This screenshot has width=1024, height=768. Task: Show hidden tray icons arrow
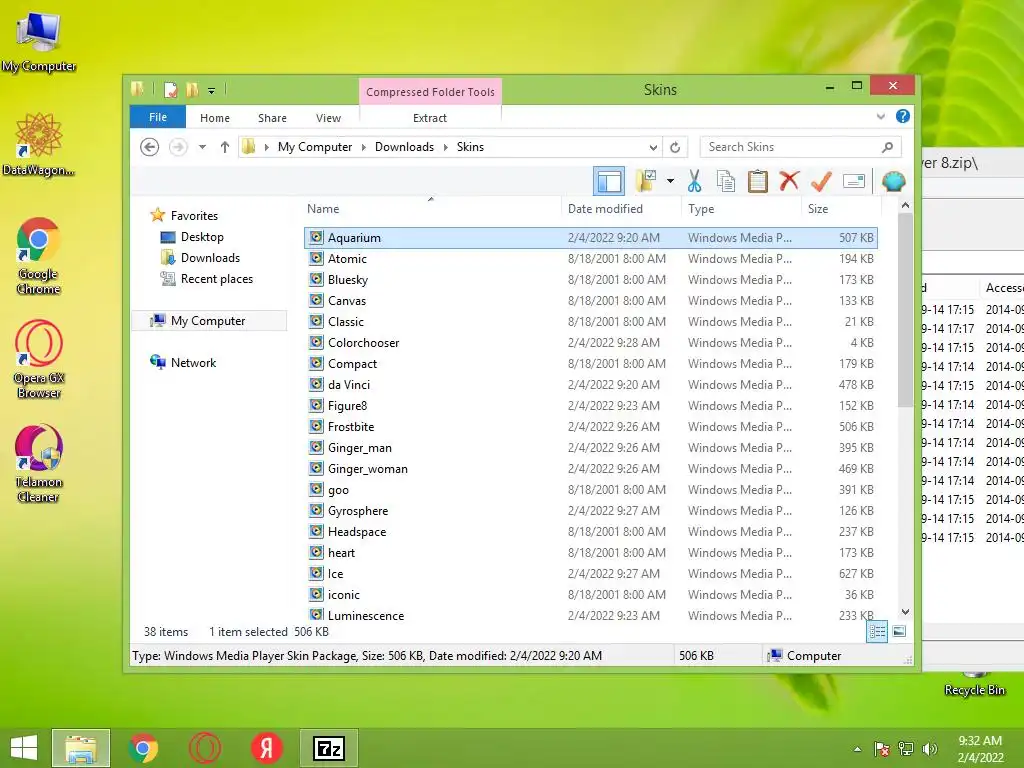coord(857,749)
